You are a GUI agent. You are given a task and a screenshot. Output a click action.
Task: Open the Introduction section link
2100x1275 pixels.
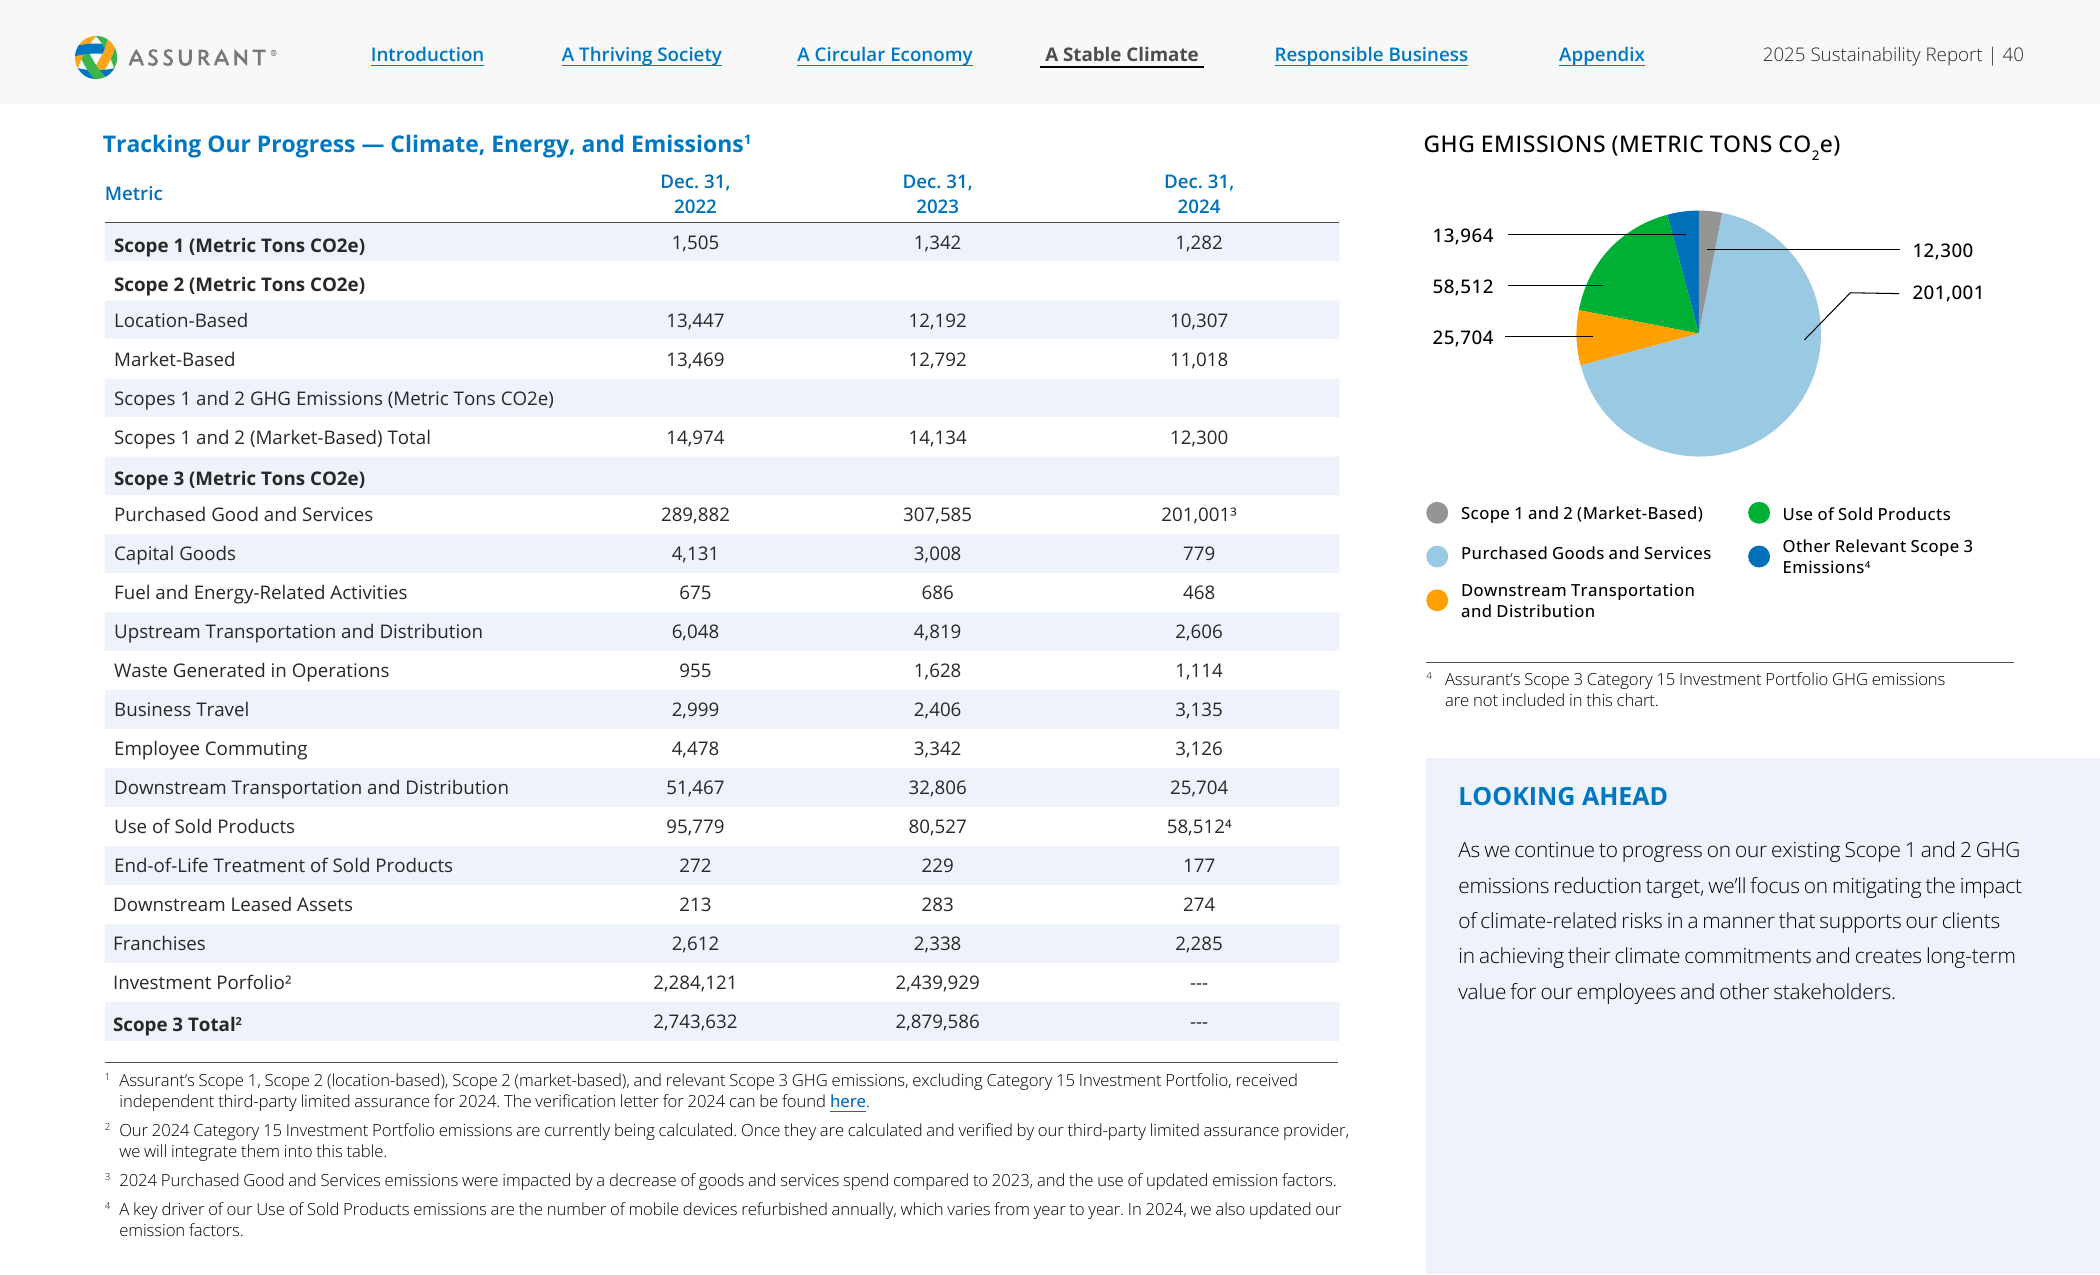[x=427, y=54]
